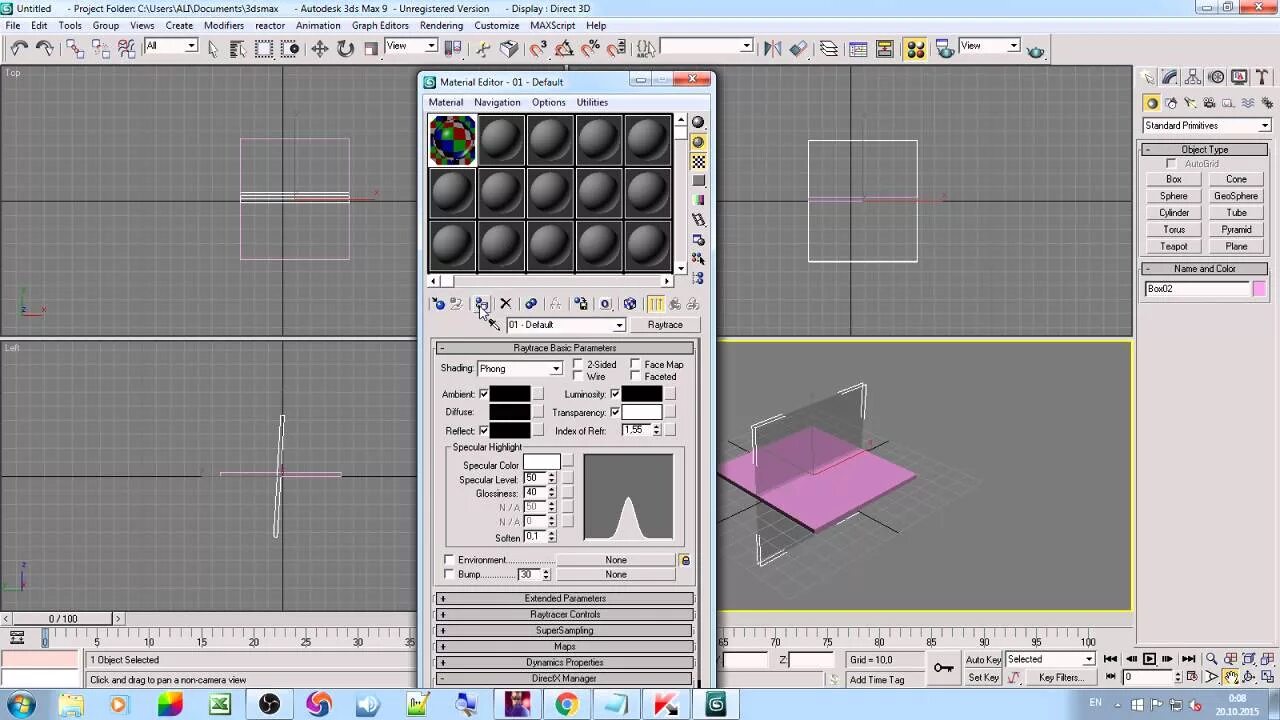Pick the Select Object arrow tool
The height and width of the screenshot is (720, 1280).
click(x=212, y=48)
